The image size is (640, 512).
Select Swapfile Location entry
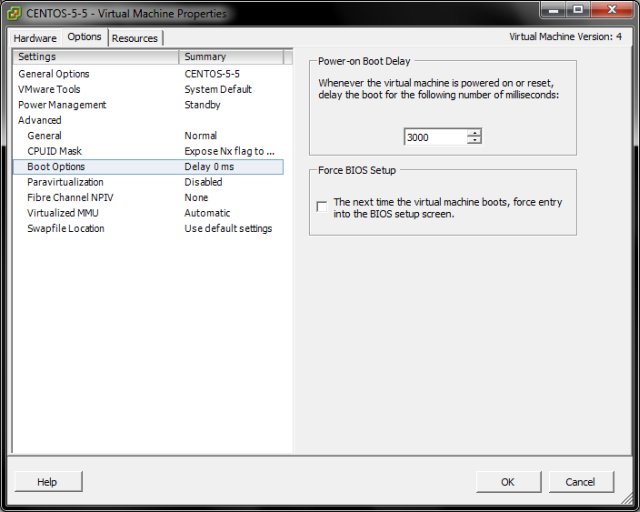pos(65,229)
